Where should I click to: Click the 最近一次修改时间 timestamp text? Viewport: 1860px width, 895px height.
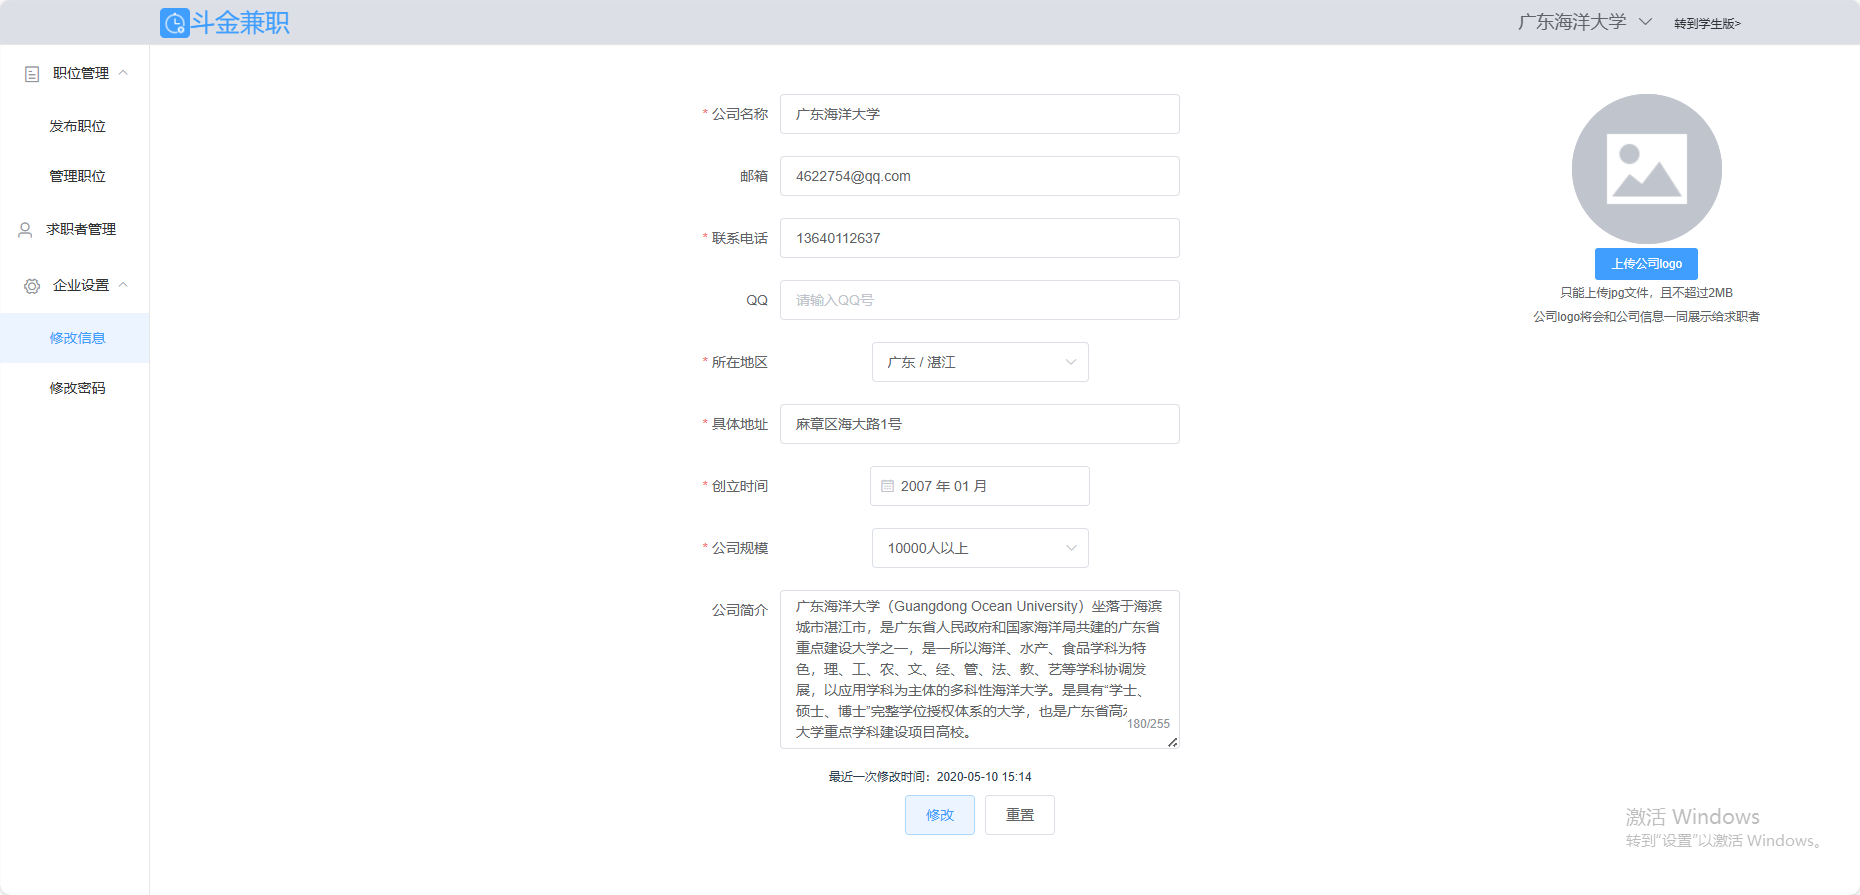(930, 777)
